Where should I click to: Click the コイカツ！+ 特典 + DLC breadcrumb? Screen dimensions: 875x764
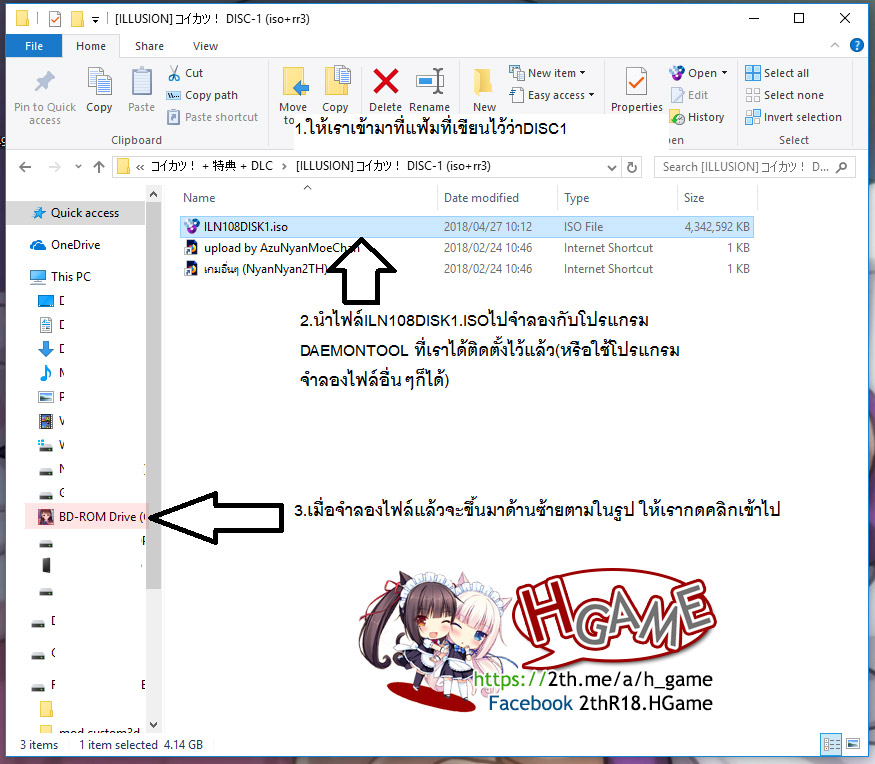(211, 166)
